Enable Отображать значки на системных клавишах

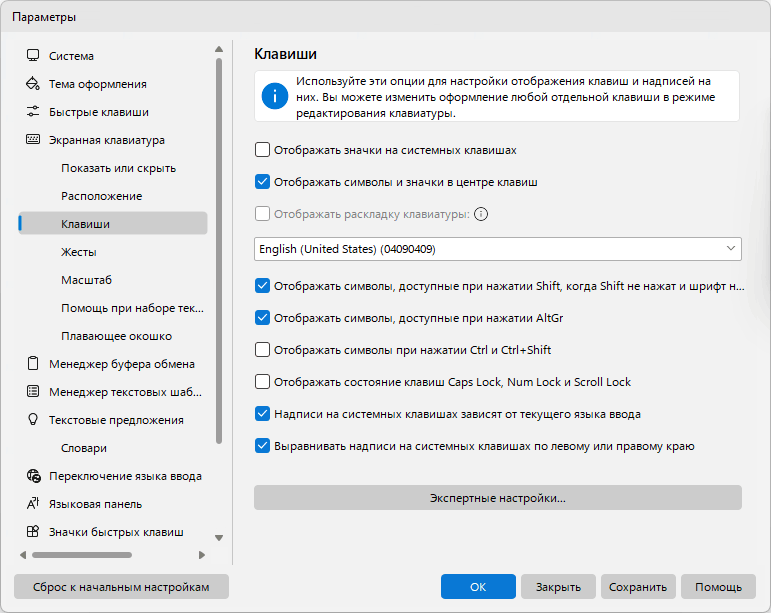click(263, 150)
